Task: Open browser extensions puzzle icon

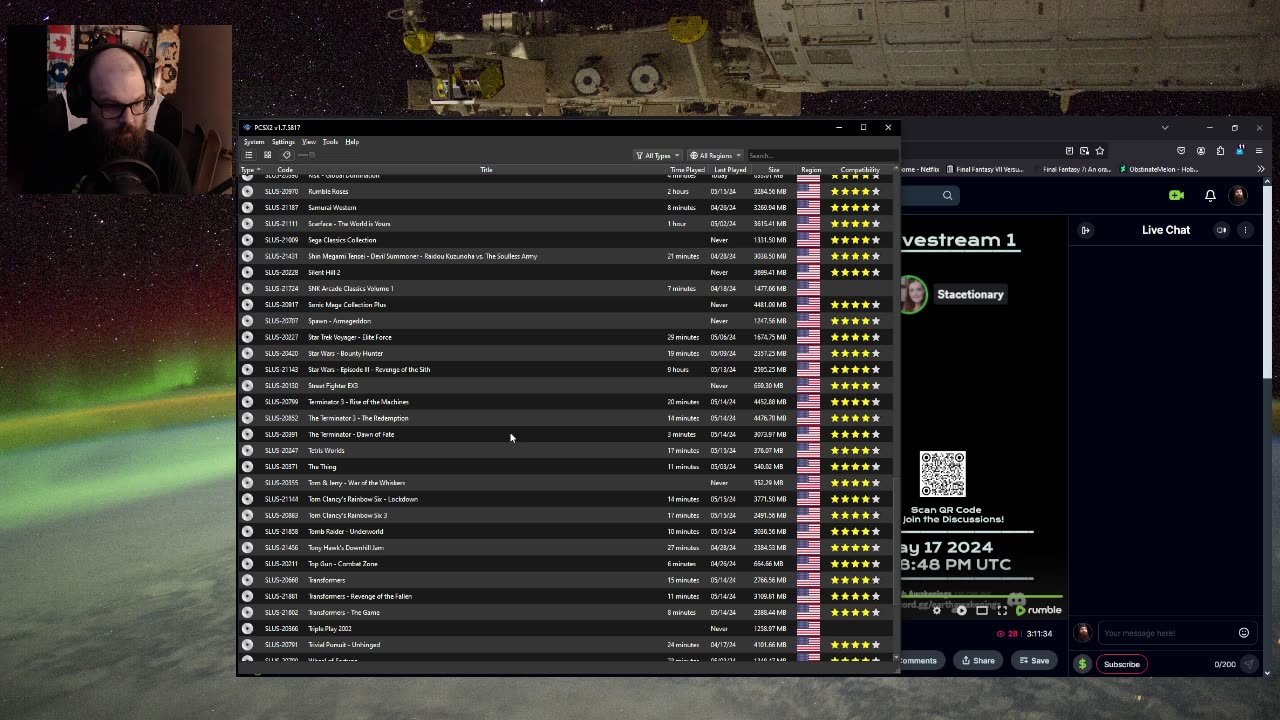Action: click(x=1220, y=151)
